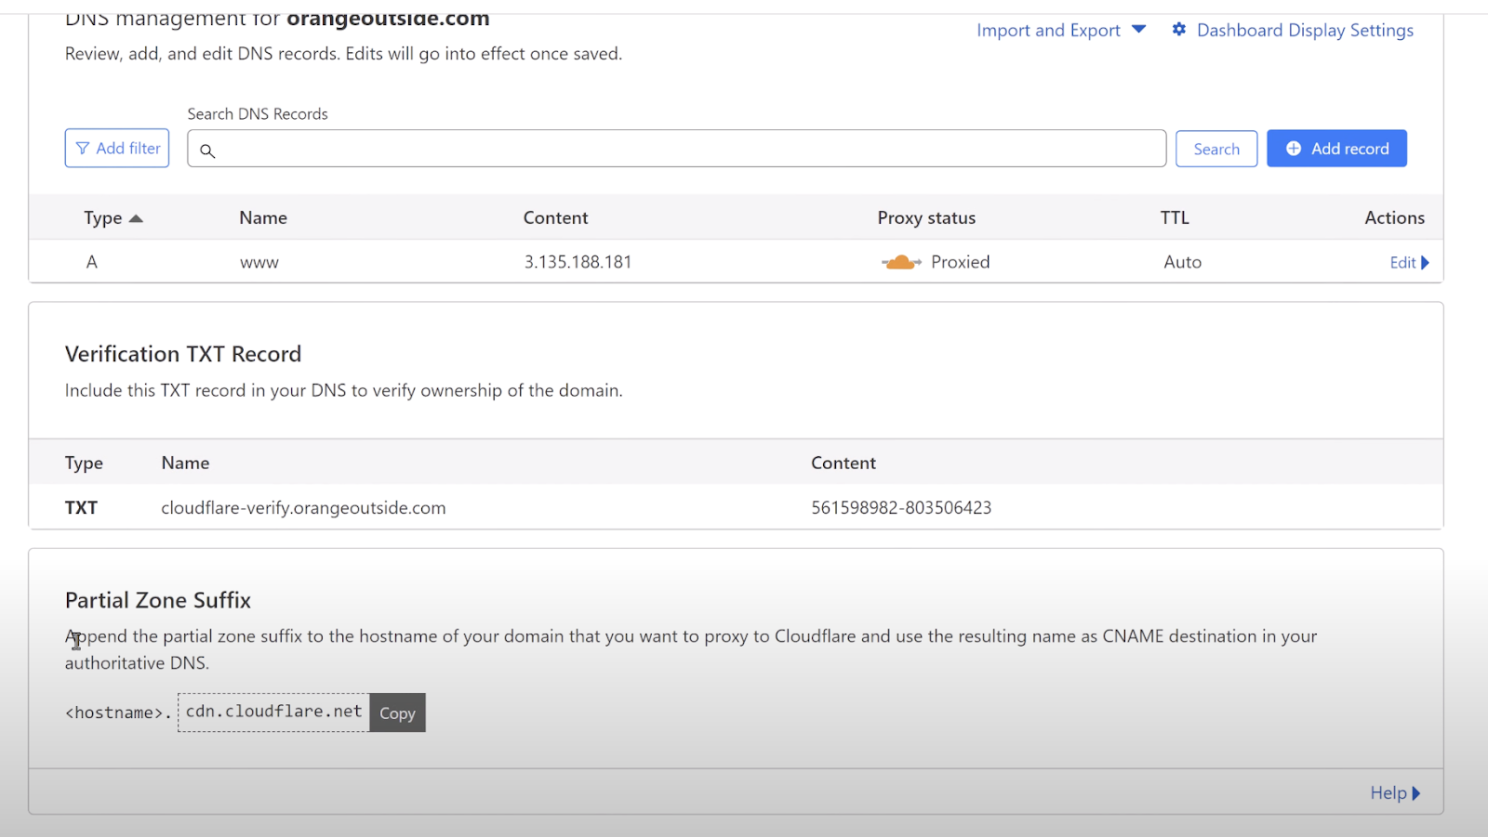Select the cdn.cloudflare.net suffix text box
The image size is (1488, 837).
(274, 712)
